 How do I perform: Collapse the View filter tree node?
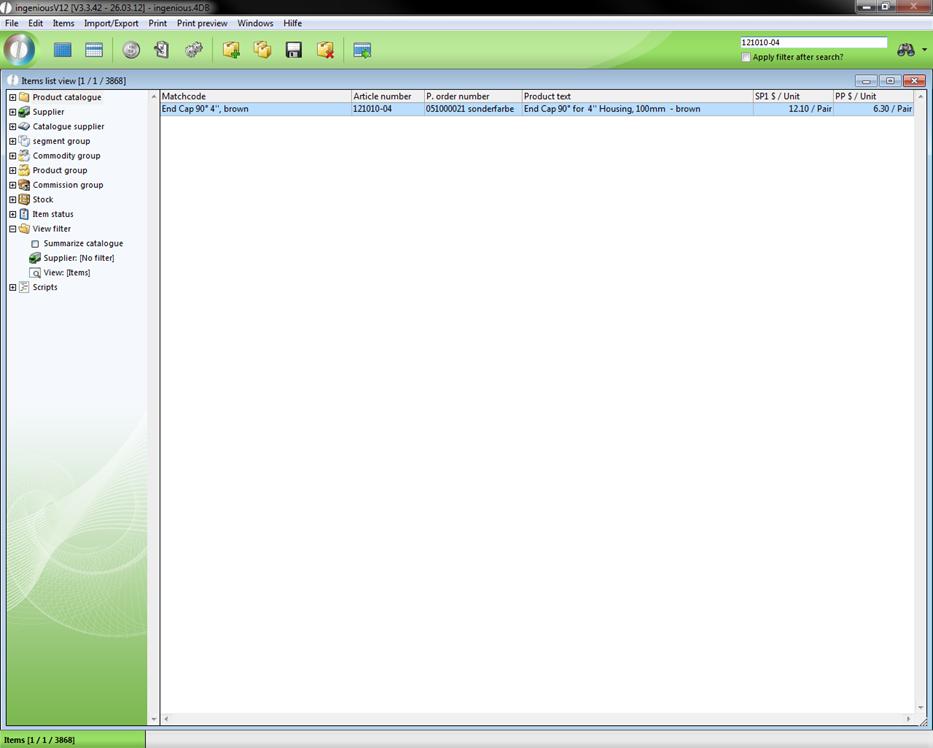pyautogui.click(x=12, y=229)
